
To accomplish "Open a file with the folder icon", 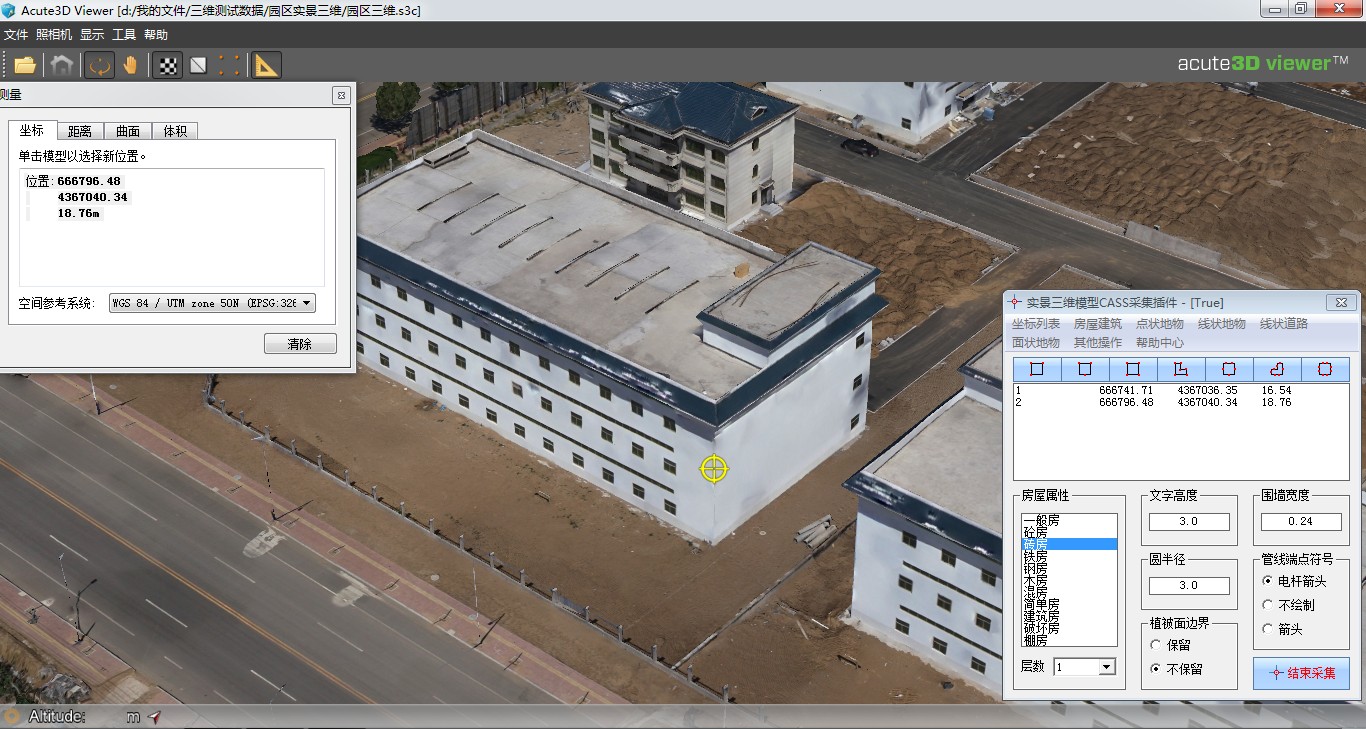I will [25, 65].
